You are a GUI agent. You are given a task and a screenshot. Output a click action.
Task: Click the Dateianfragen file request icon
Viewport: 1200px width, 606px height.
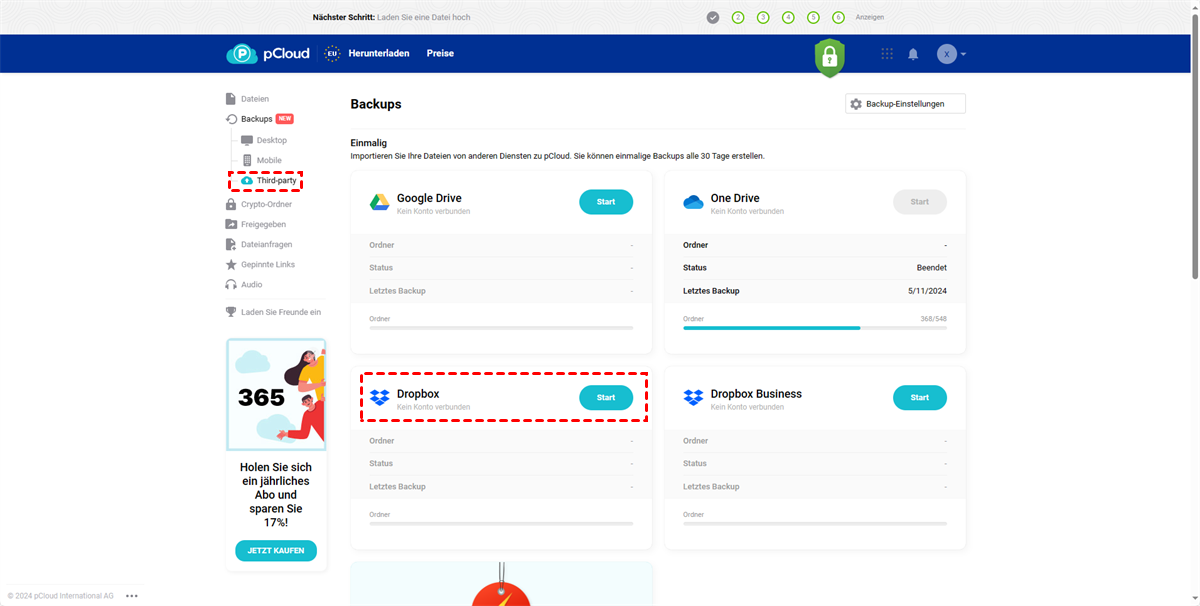tap(231, 244)
